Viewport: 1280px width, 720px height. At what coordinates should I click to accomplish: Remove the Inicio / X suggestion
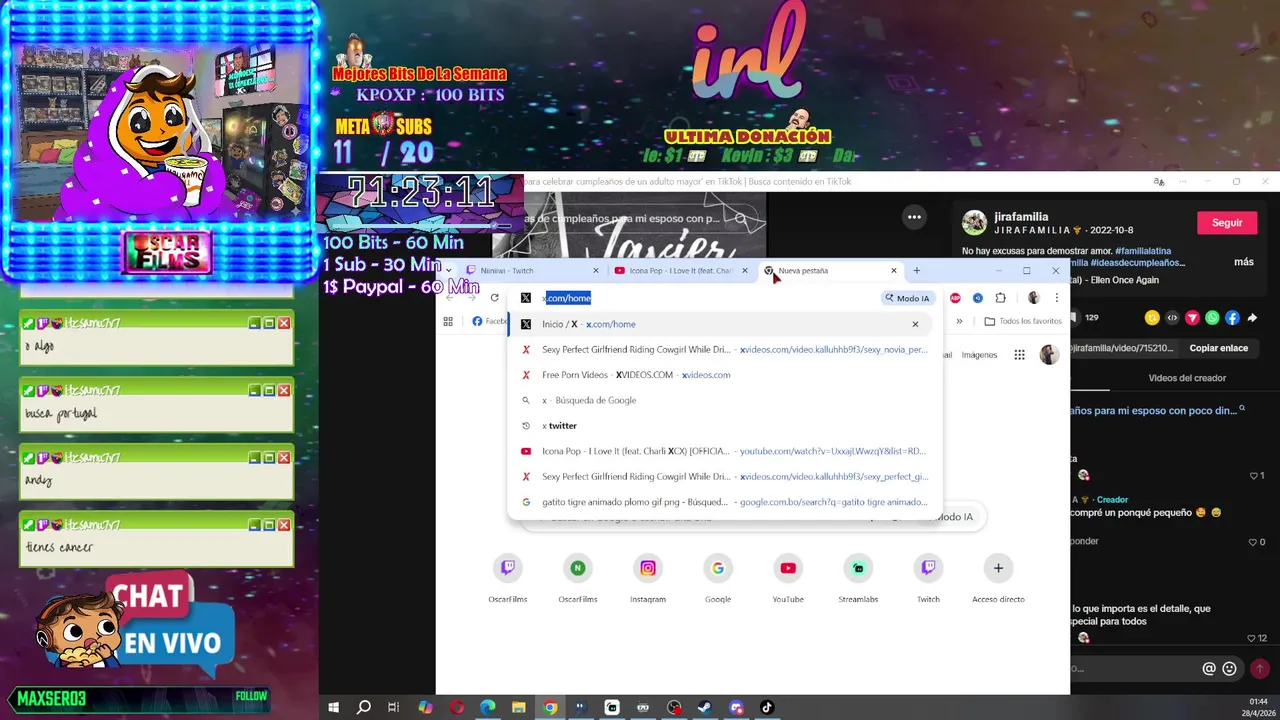tap(915, 324)
